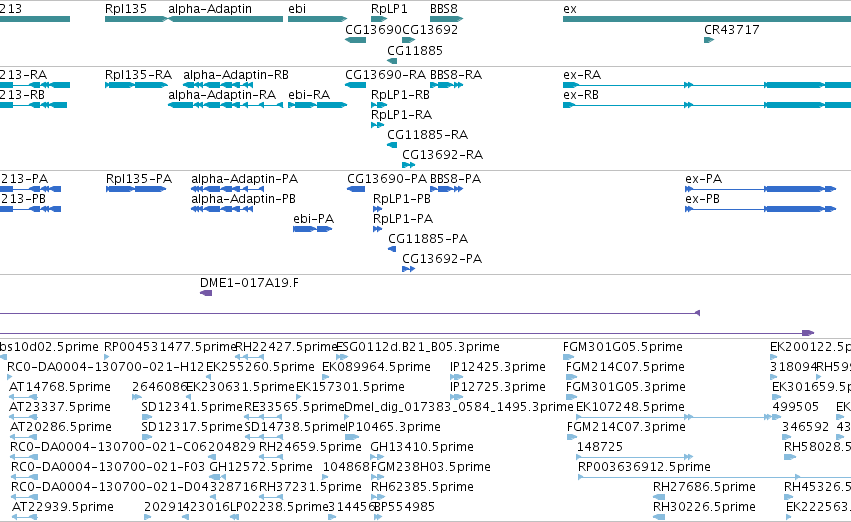
Task: Select EST AT20286.5prime
Action: click(x=61, y=427)
